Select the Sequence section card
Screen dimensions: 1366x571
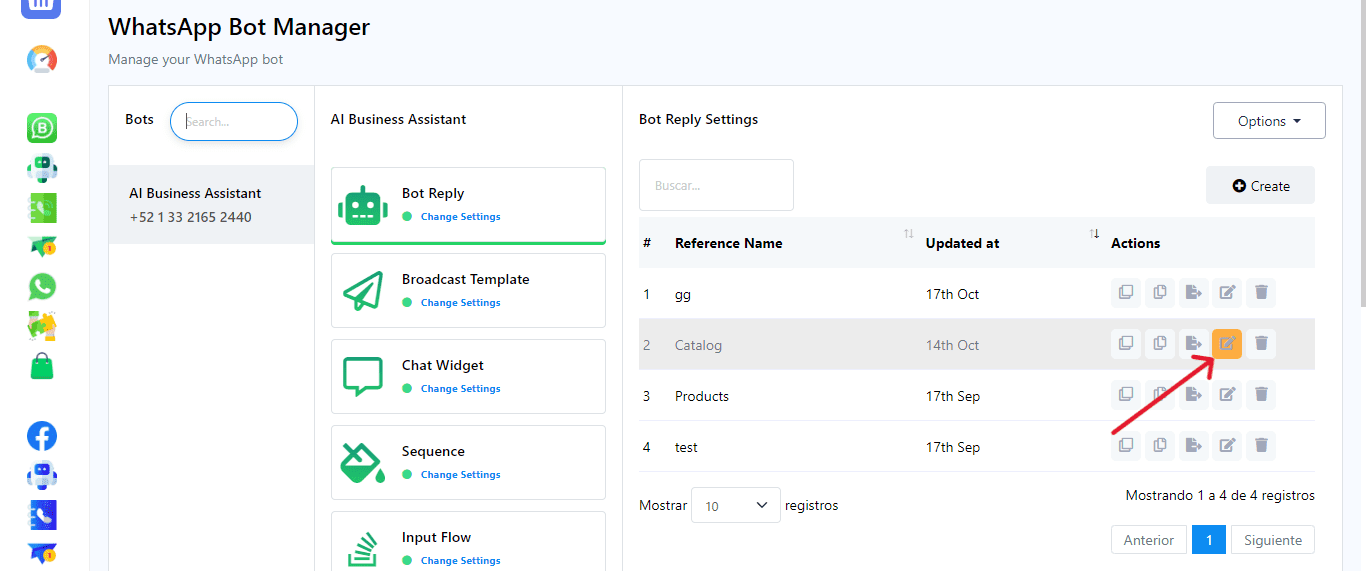[468, 462]
